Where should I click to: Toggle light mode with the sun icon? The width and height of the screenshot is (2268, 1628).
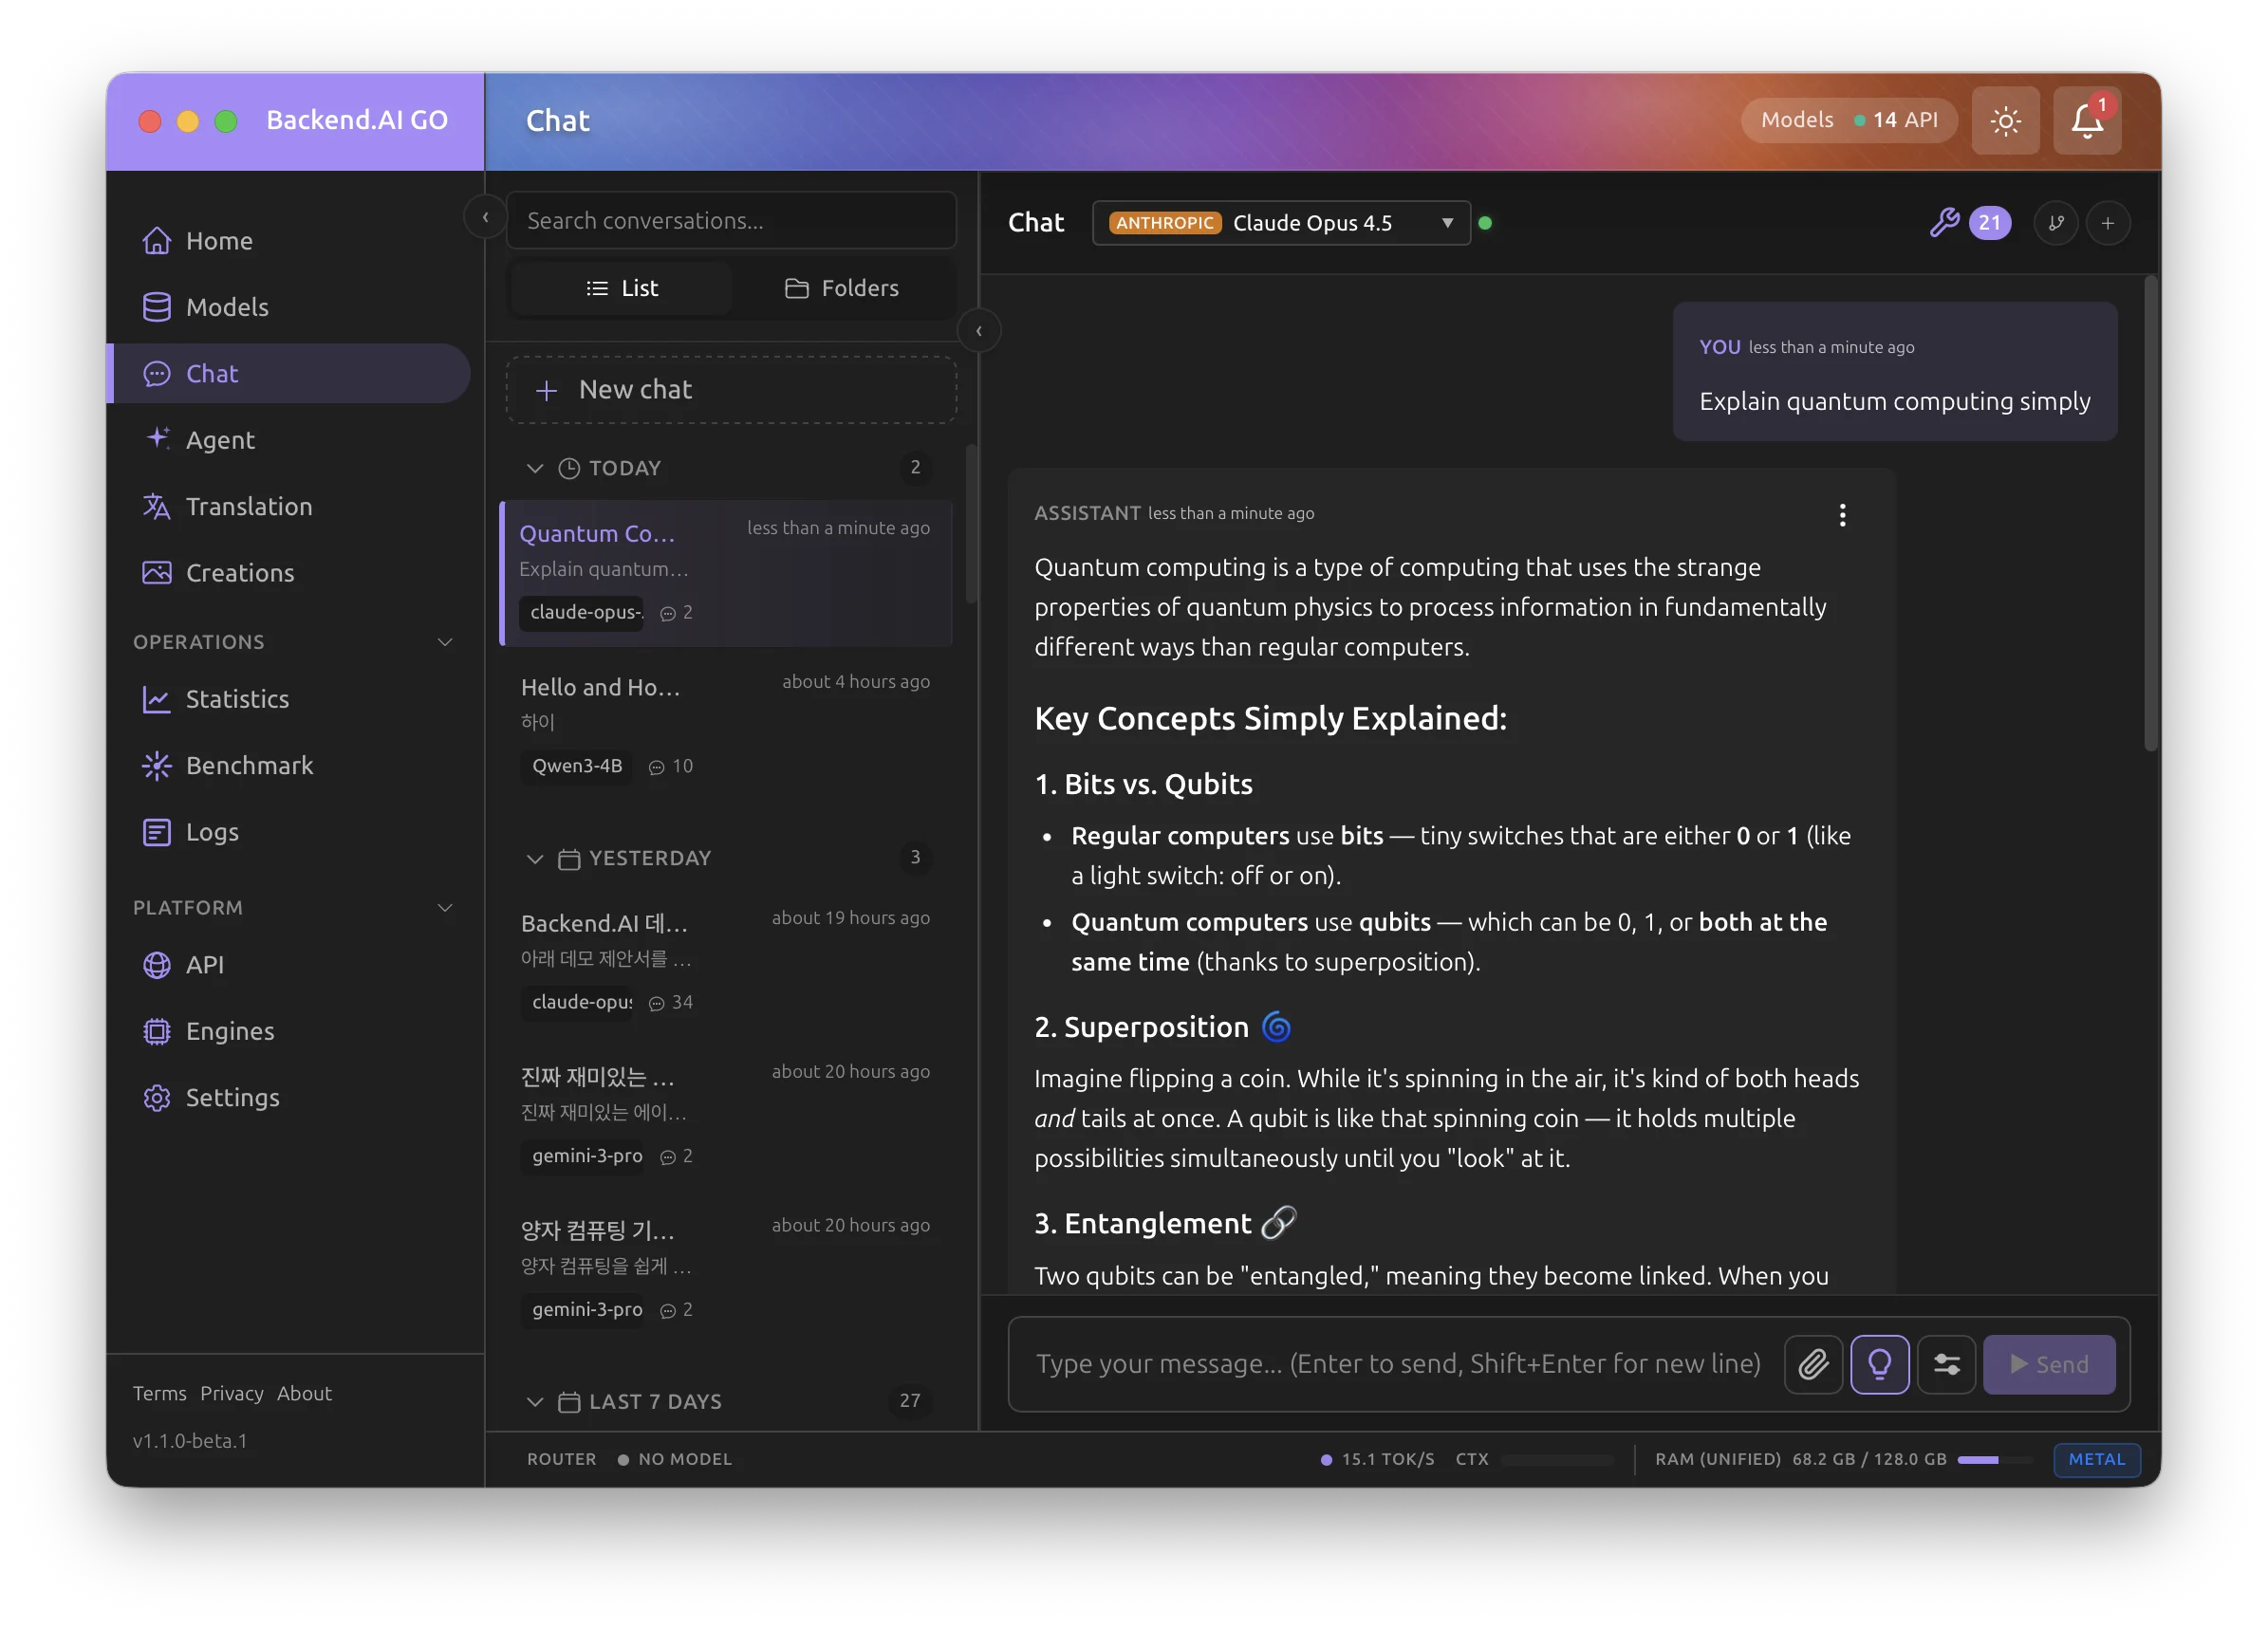point(2005,120)
